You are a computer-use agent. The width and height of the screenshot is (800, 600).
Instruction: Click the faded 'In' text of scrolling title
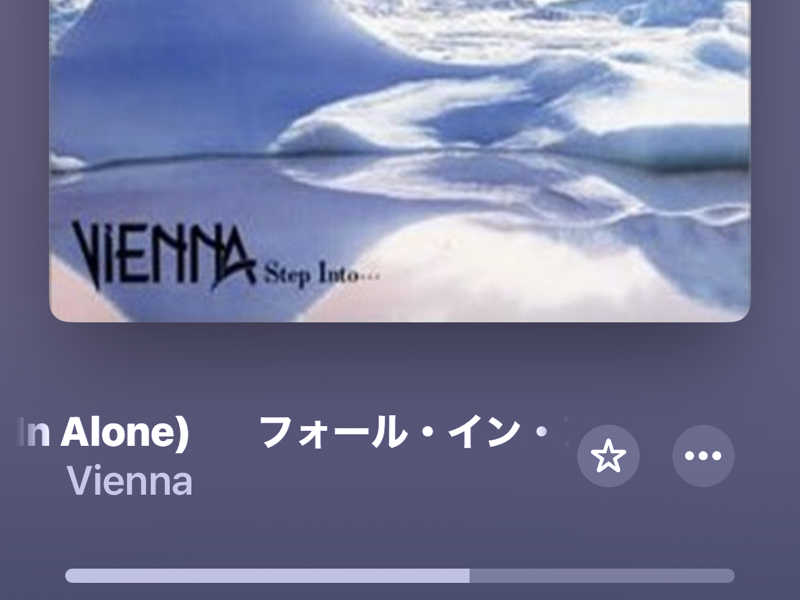[34, 433]
